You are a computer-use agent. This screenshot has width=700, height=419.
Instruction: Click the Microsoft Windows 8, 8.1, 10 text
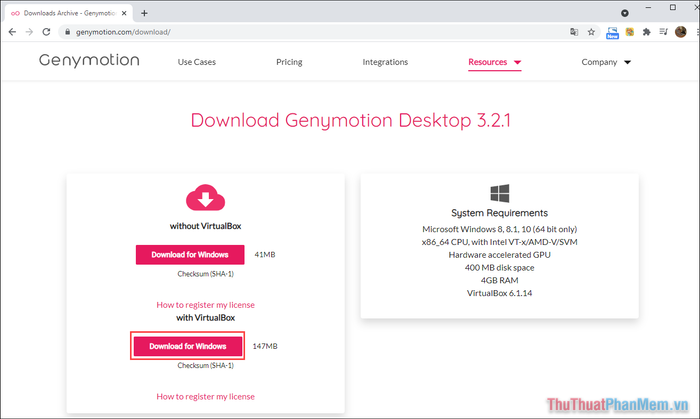coord(499,229)
